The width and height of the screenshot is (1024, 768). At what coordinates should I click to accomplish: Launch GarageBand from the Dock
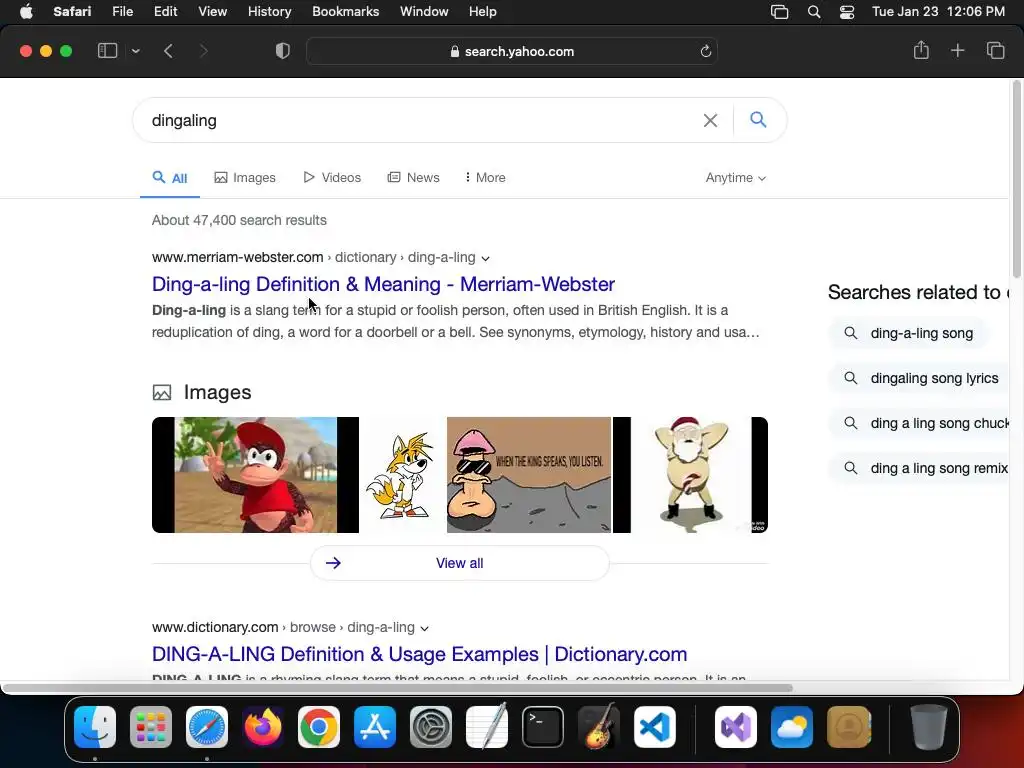coord(598,726)
